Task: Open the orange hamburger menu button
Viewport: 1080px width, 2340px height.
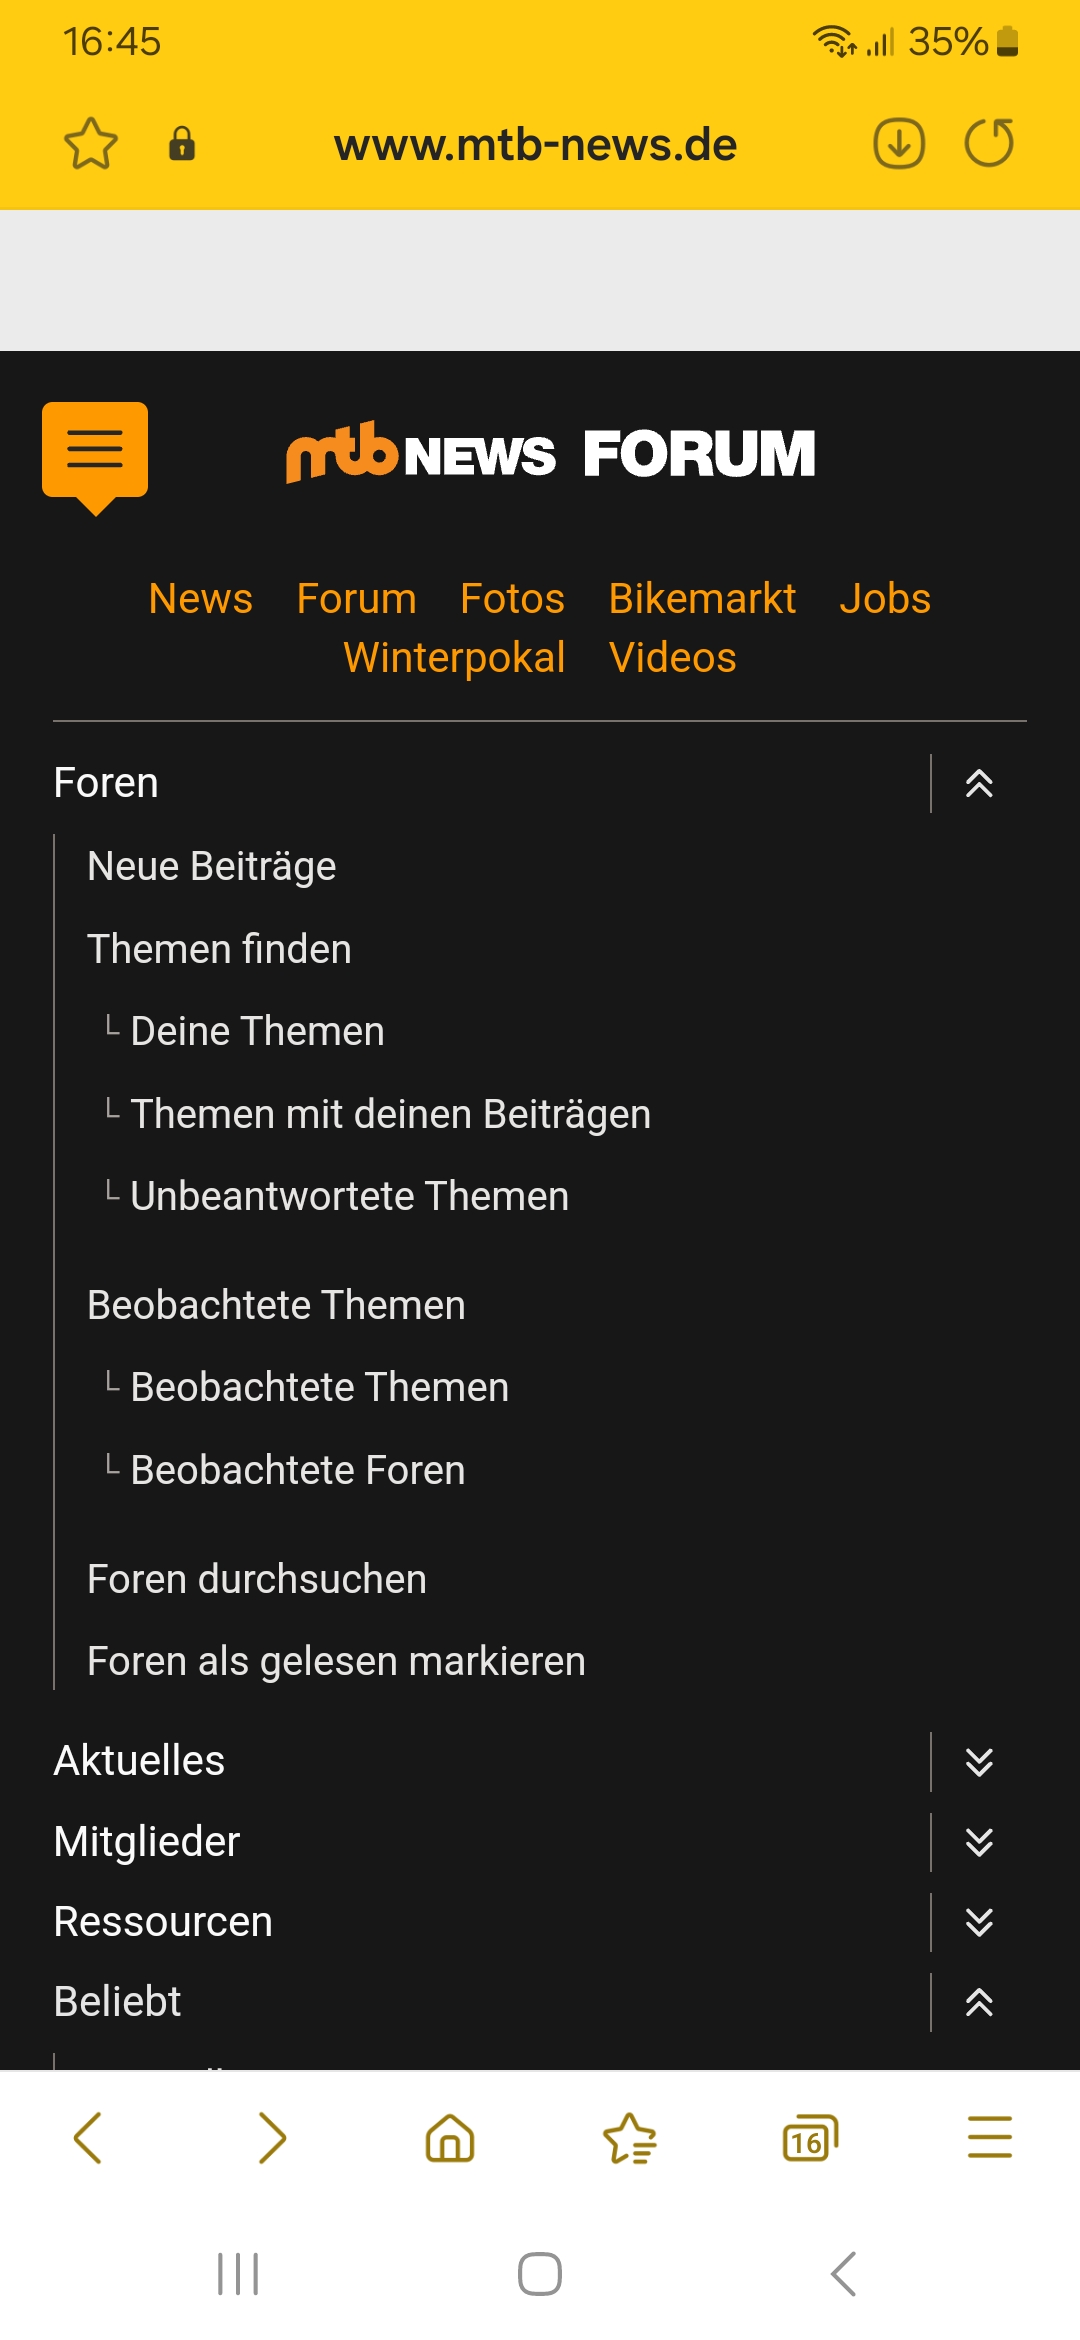Action: pos(95,451)
